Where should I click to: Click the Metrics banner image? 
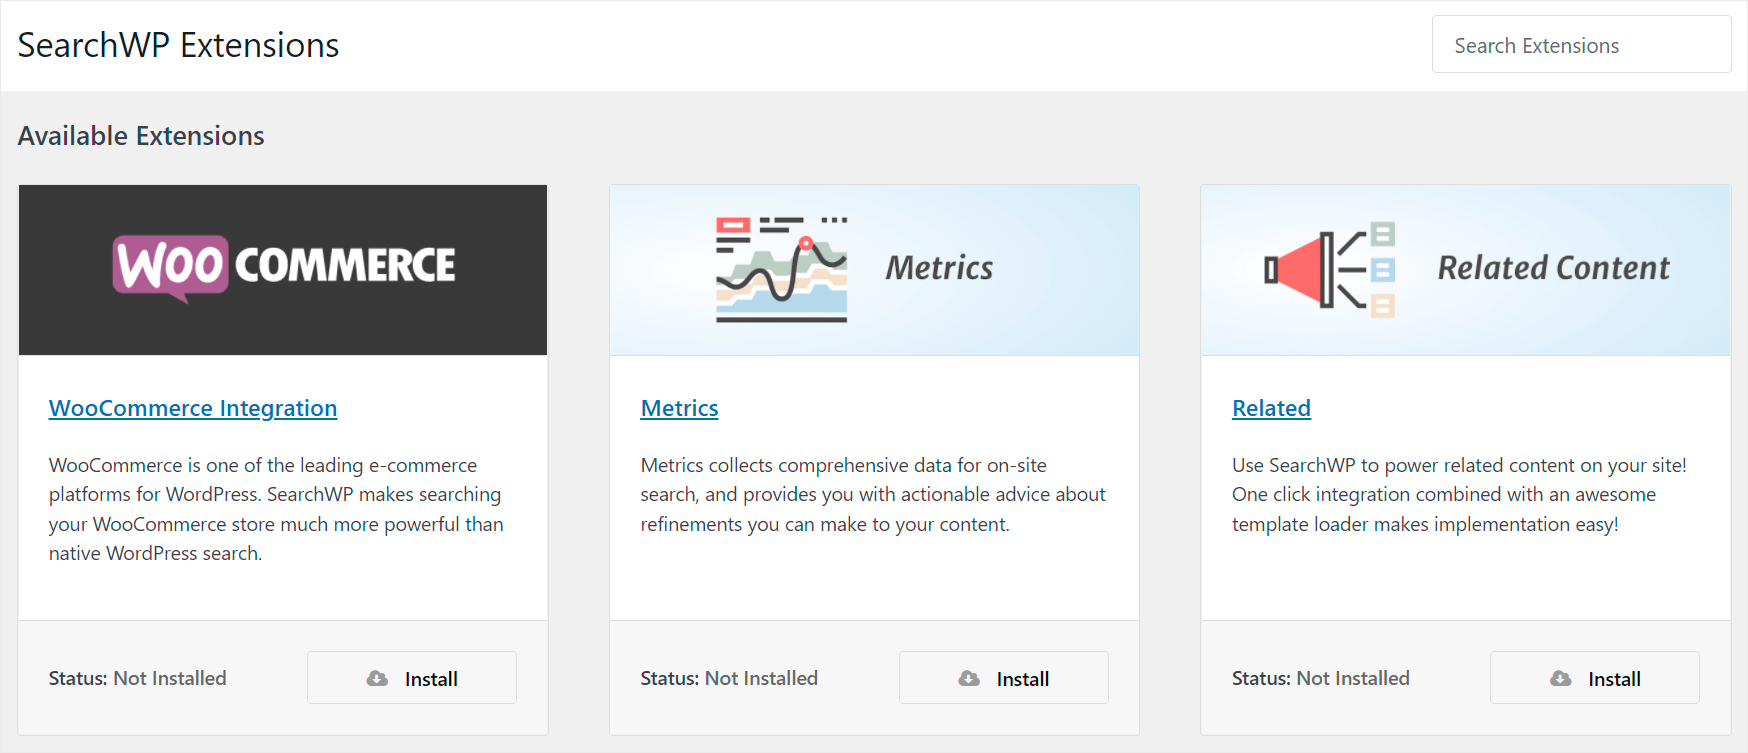(874, 270)
